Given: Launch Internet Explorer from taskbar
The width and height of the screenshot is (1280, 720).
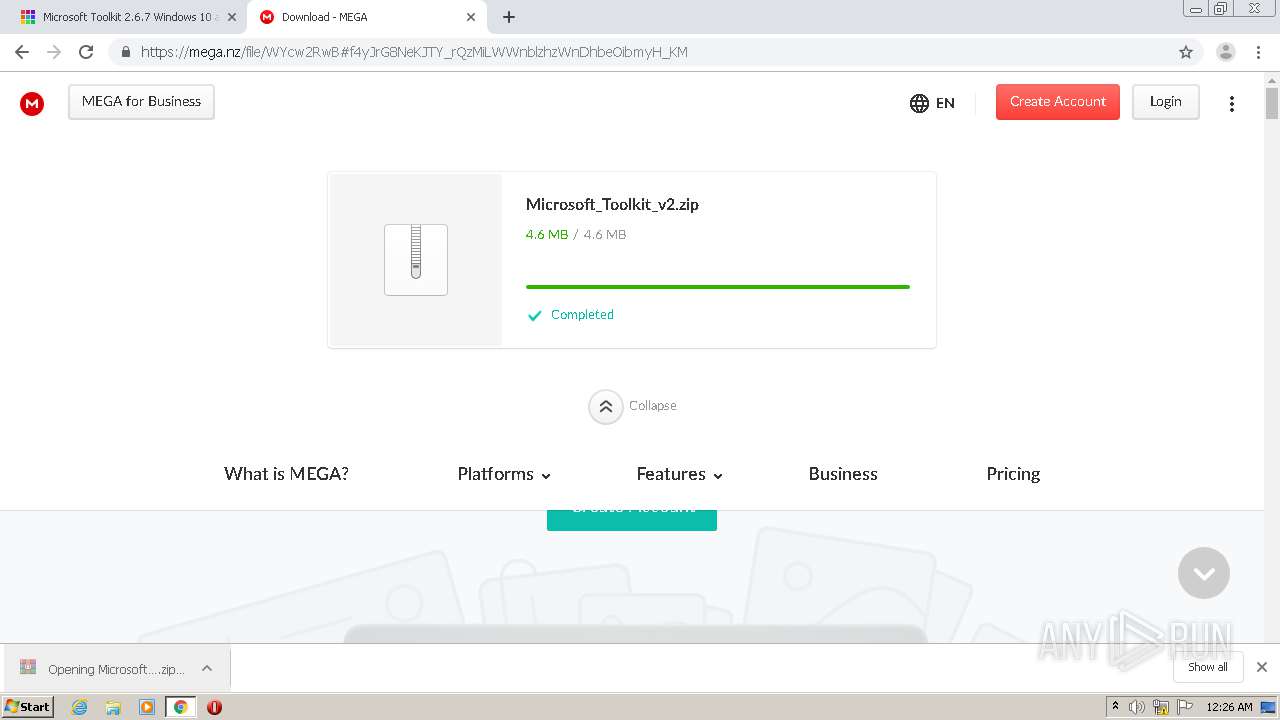Looking at the screenshot, I should pos(79,707).
